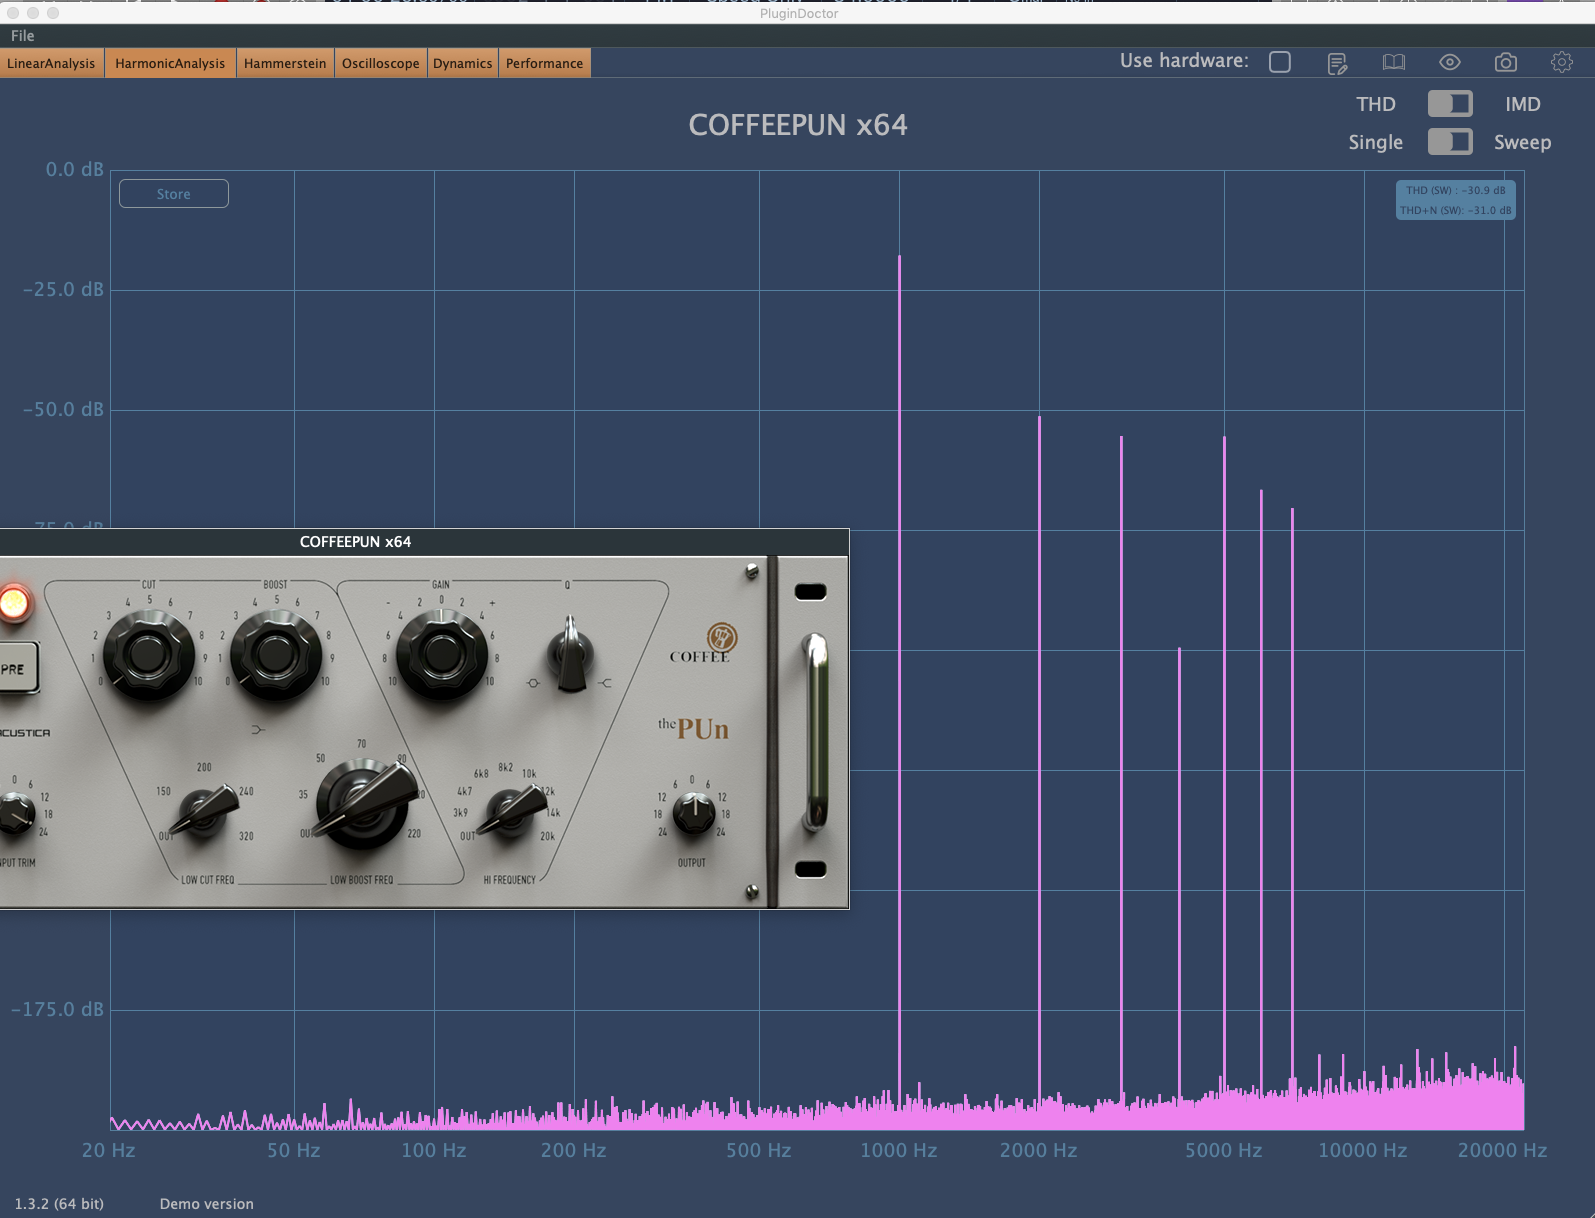Viewport: 1595px width, 1218px height.
Task: Open the Hammerstein tab
Action: (x=285, y=63)
